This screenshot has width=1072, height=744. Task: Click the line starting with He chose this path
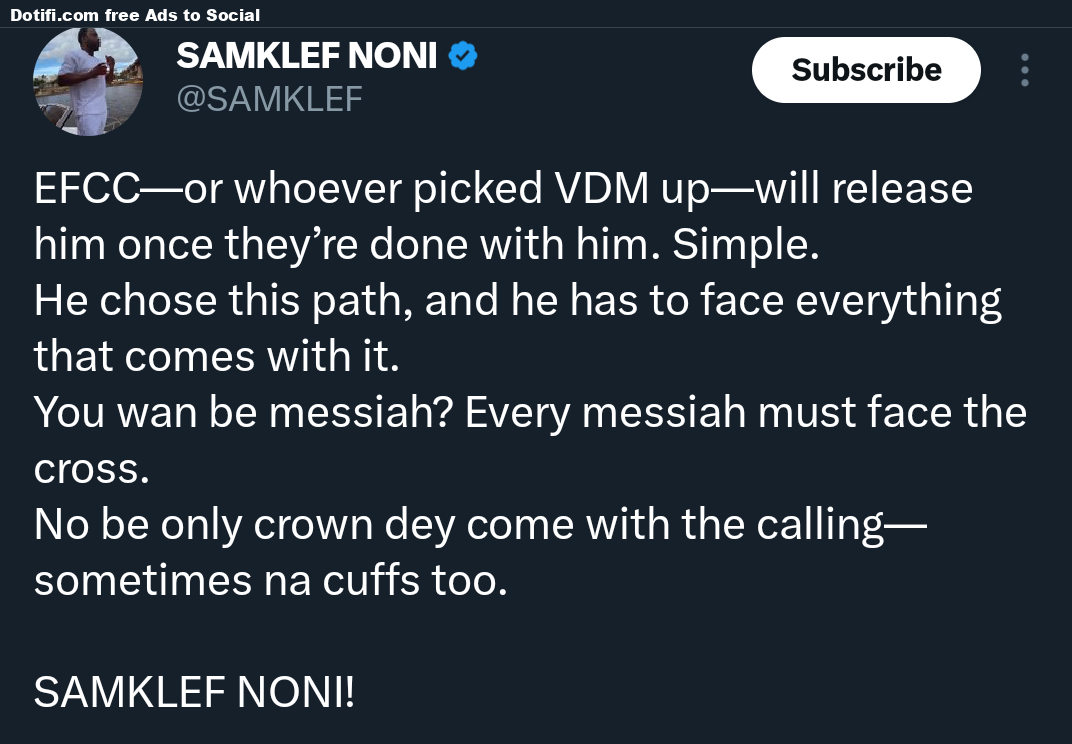[517, 301]
